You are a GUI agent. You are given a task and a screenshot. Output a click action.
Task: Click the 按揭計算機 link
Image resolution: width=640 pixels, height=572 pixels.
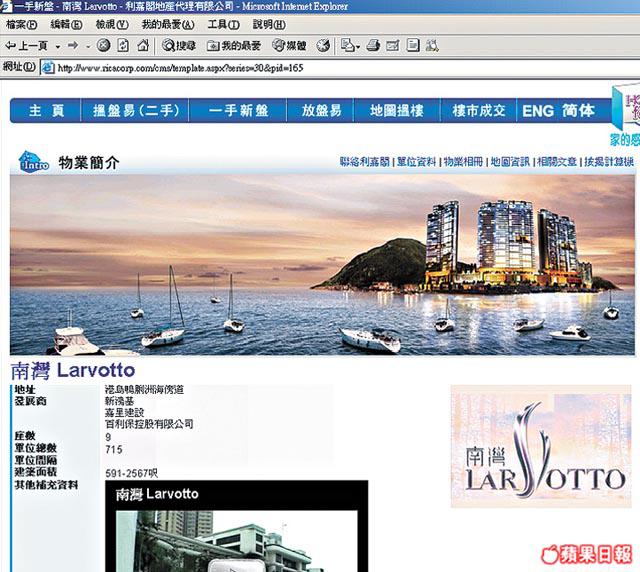coord(609,161)
